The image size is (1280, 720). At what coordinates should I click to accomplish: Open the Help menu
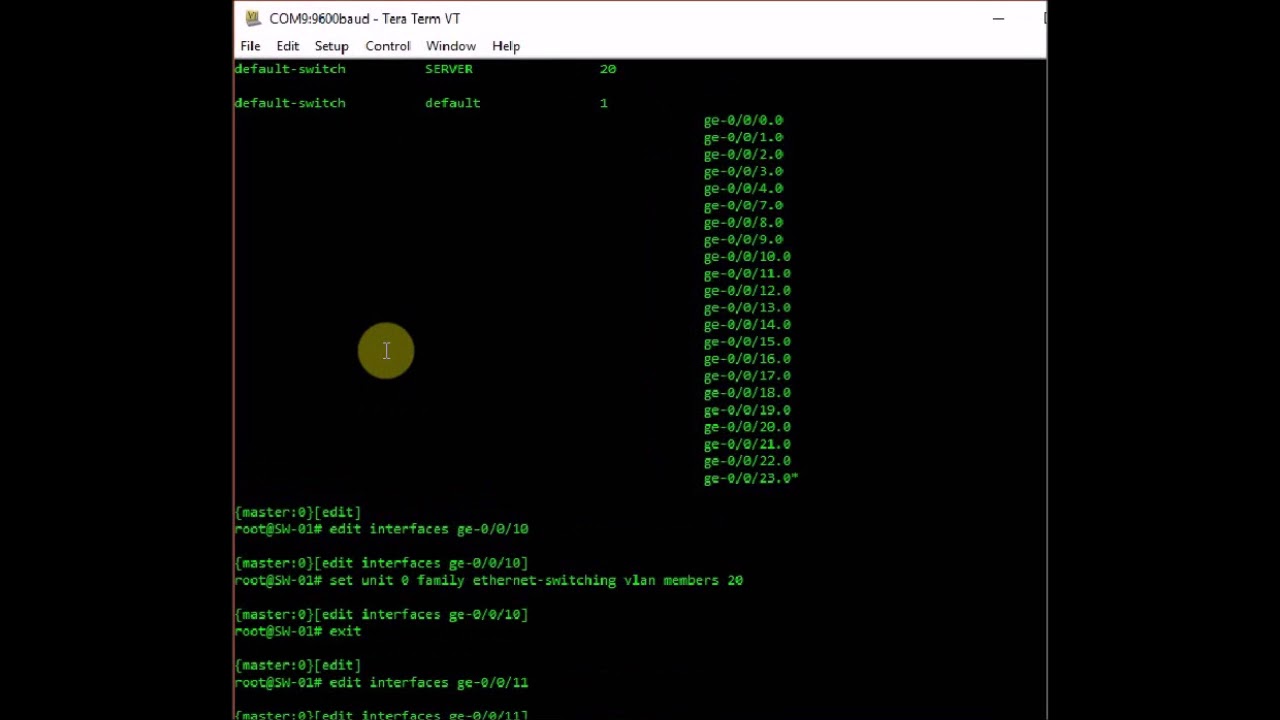506,46
